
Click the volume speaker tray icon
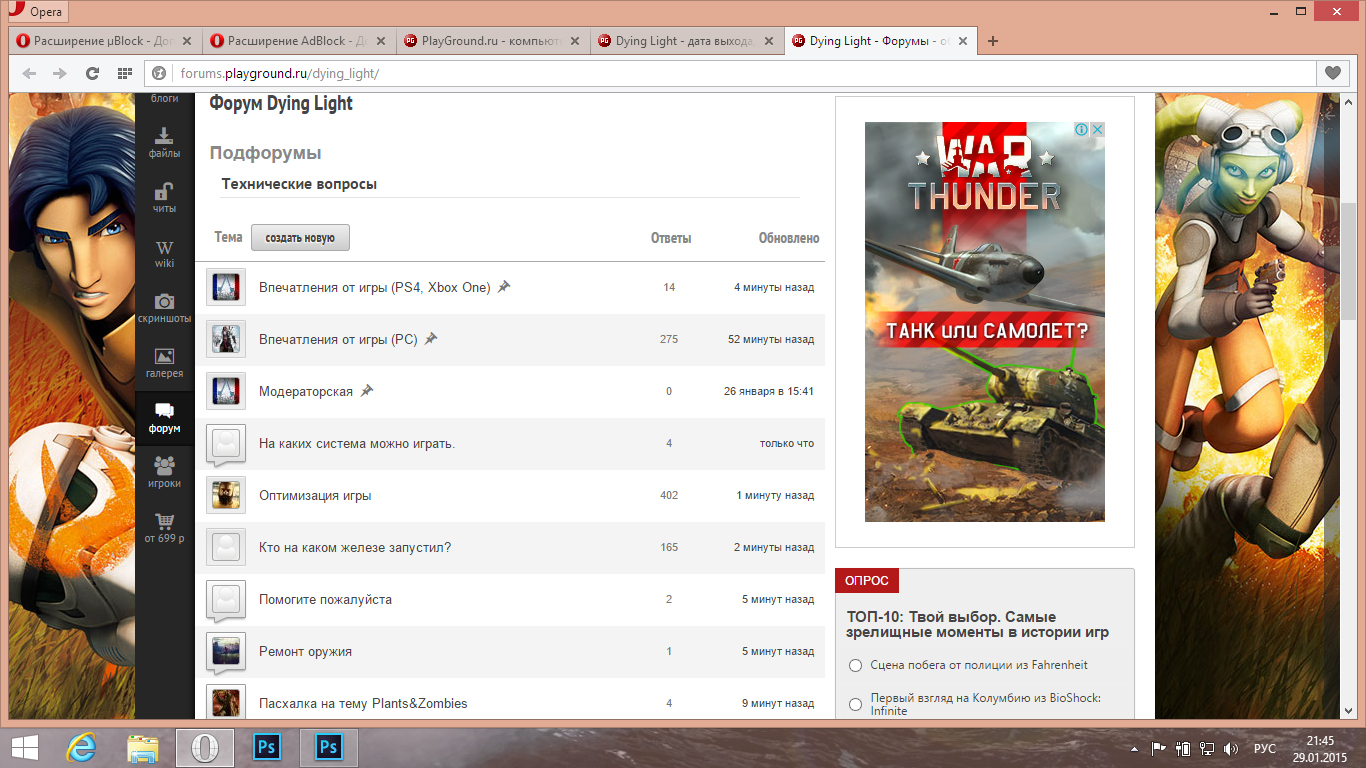pyautogui.click(x=1231, y=748)
